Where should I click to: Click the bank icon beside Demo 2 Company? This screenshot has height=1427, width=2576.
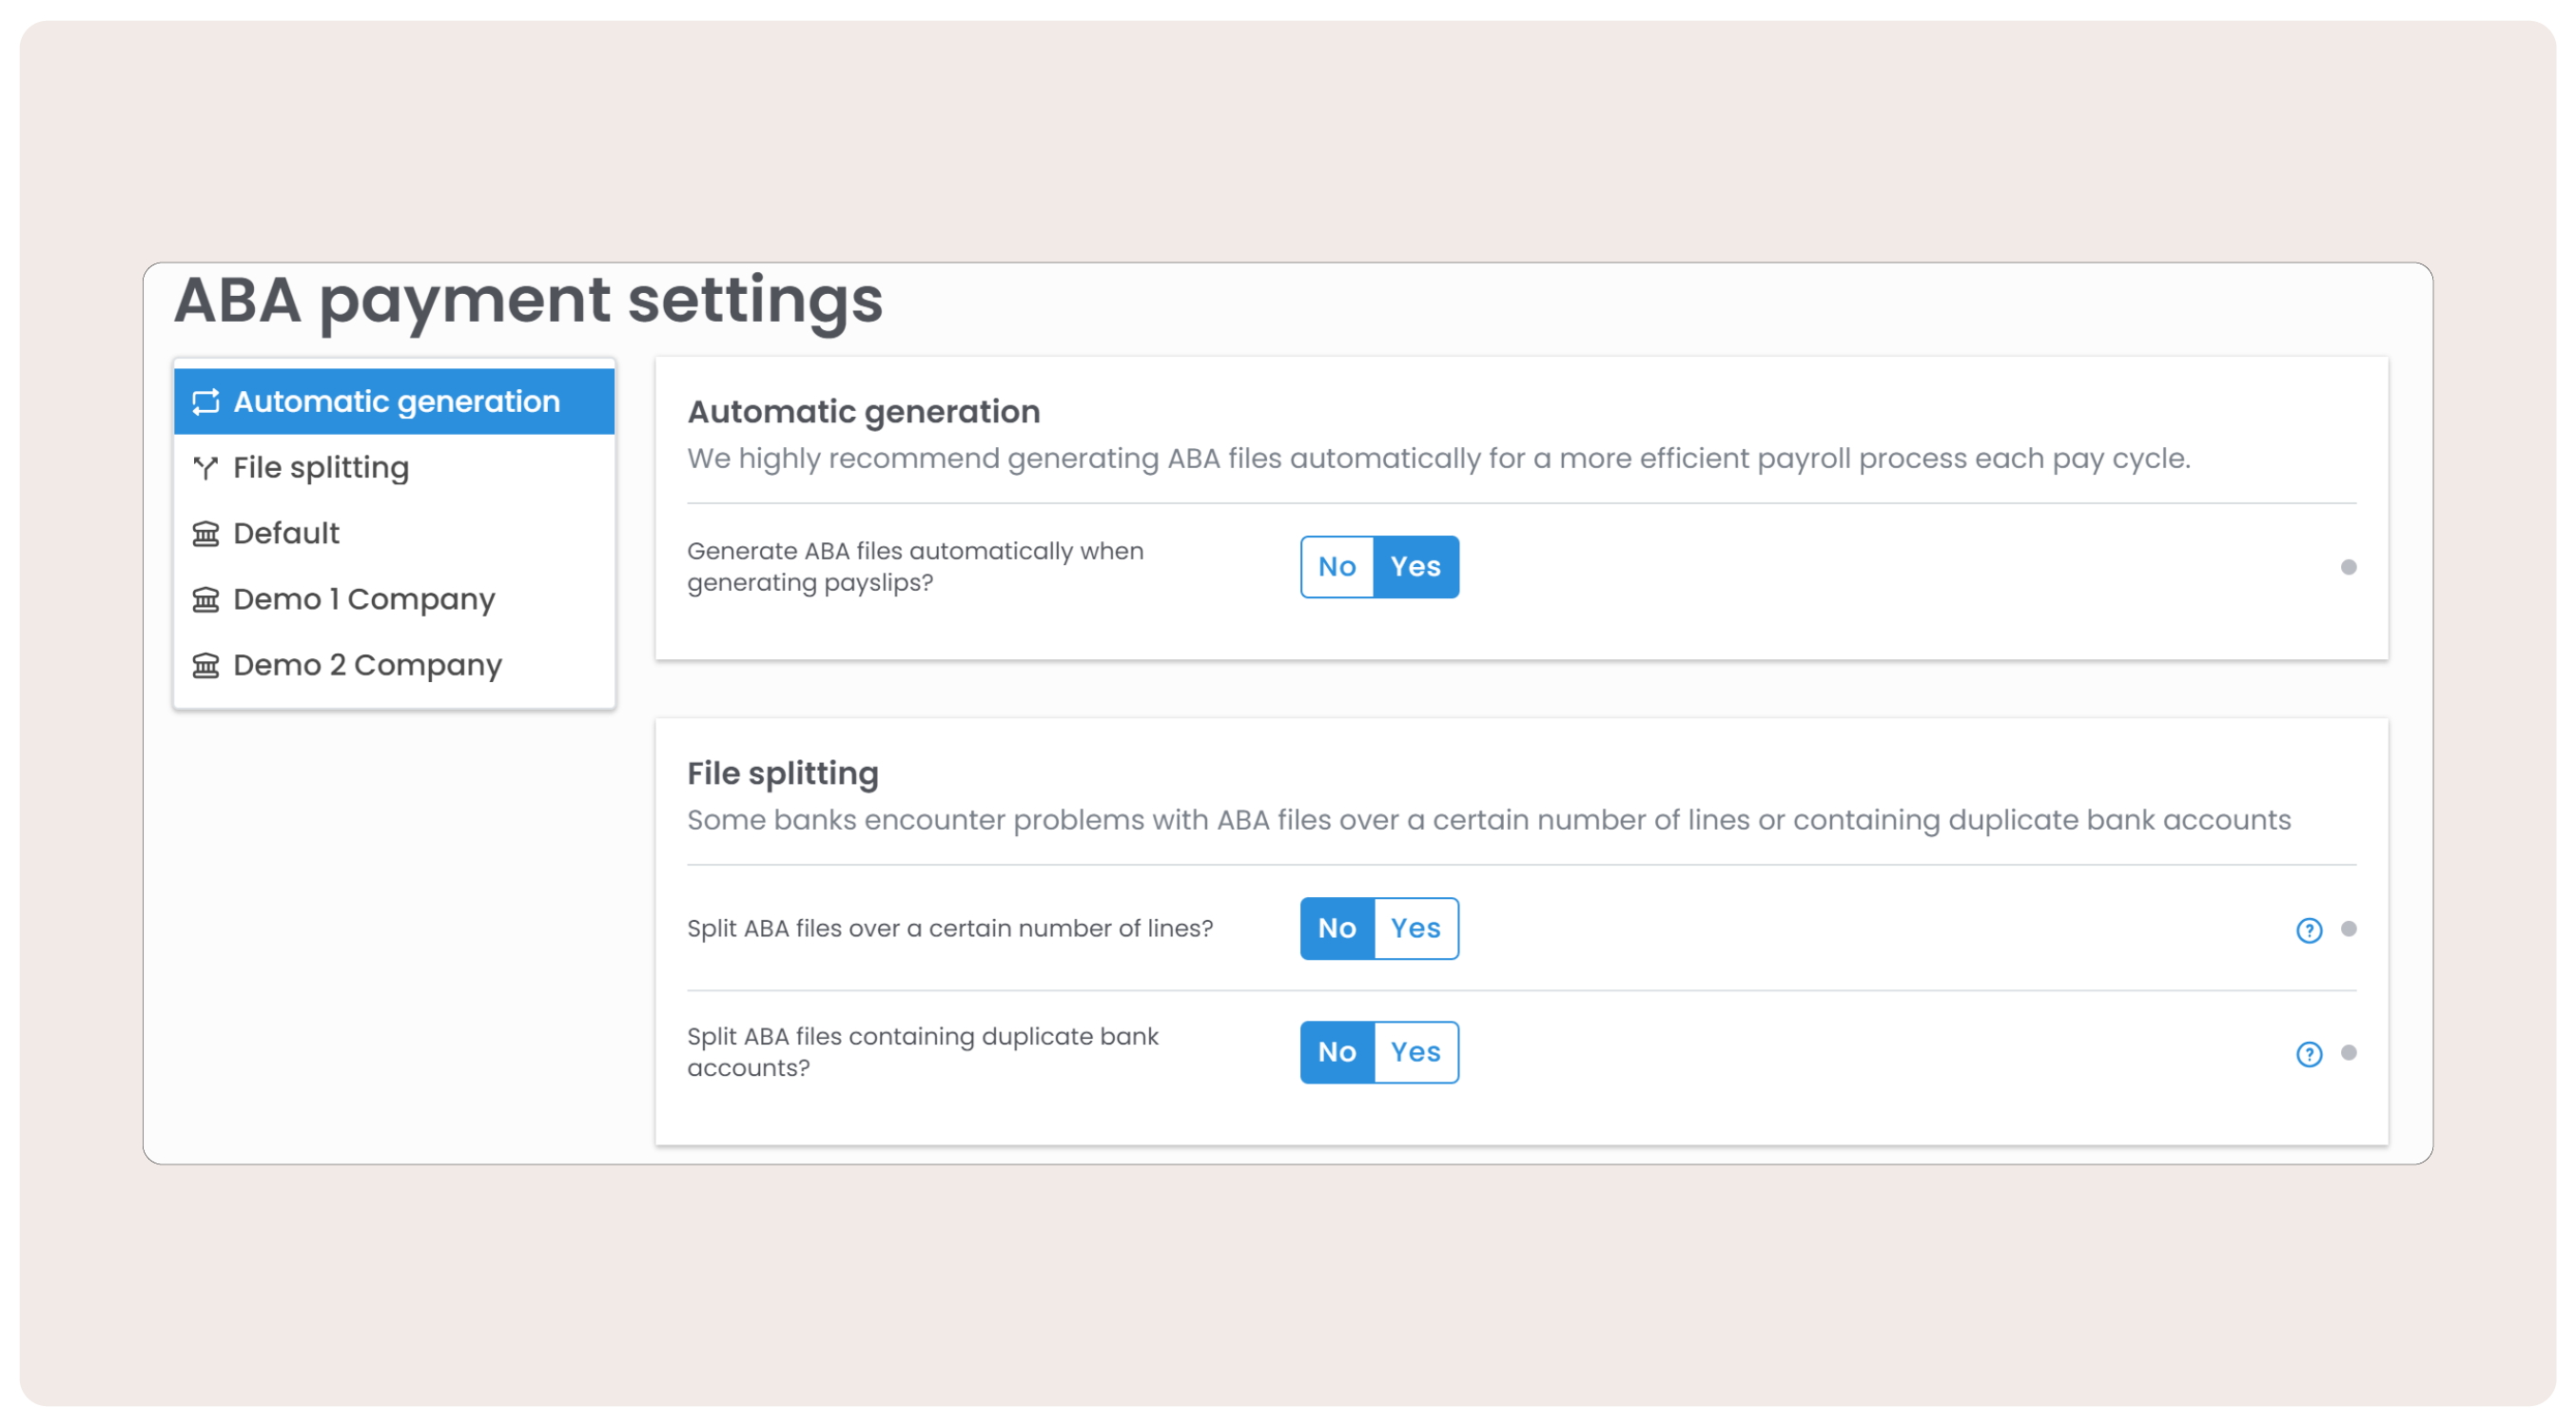206,666
